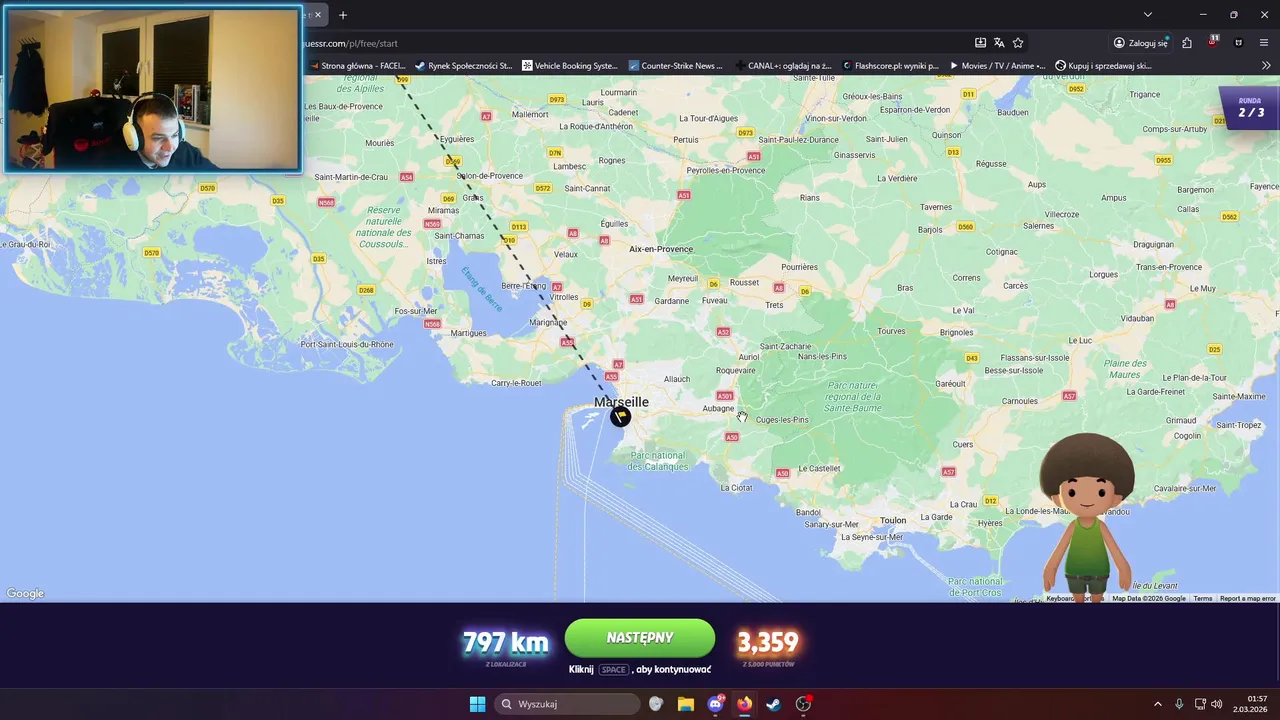Expand hidden system tray icons chevron
Viewport: 1280px width, 720px height.
1158,704
